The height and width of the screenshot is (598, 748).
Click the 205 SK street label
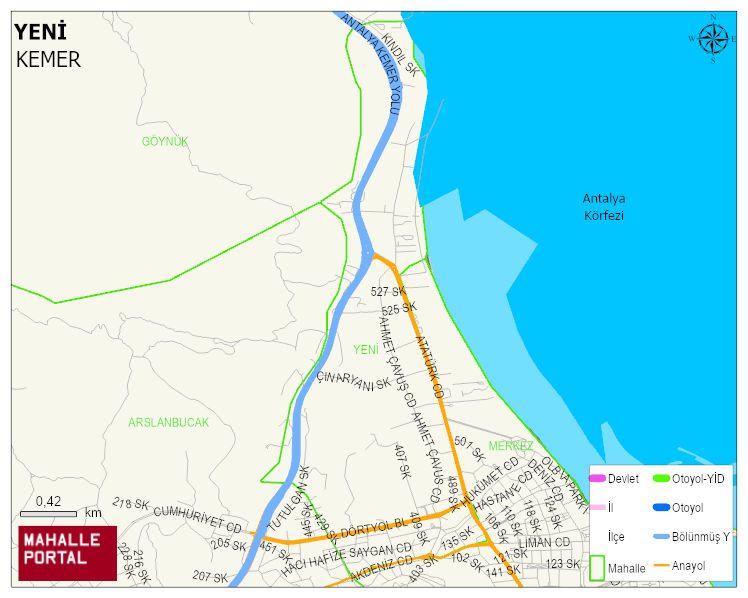229,544
